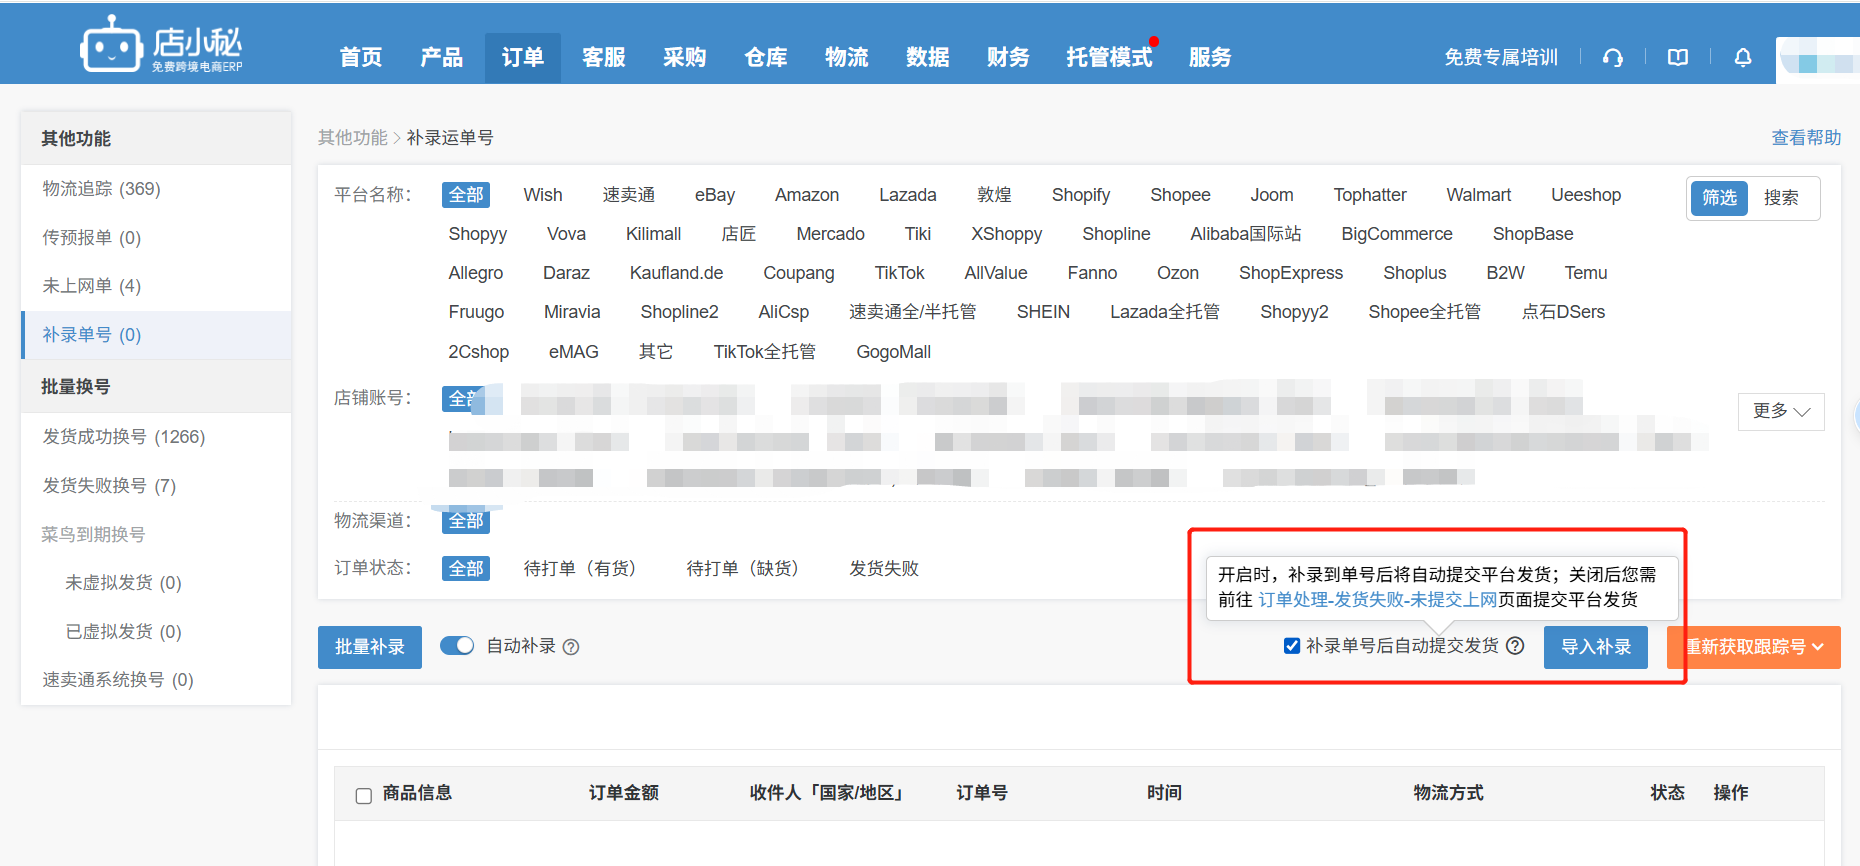Open the 产品 top menu
This screenshot has width=1860, height=866.
442,57
